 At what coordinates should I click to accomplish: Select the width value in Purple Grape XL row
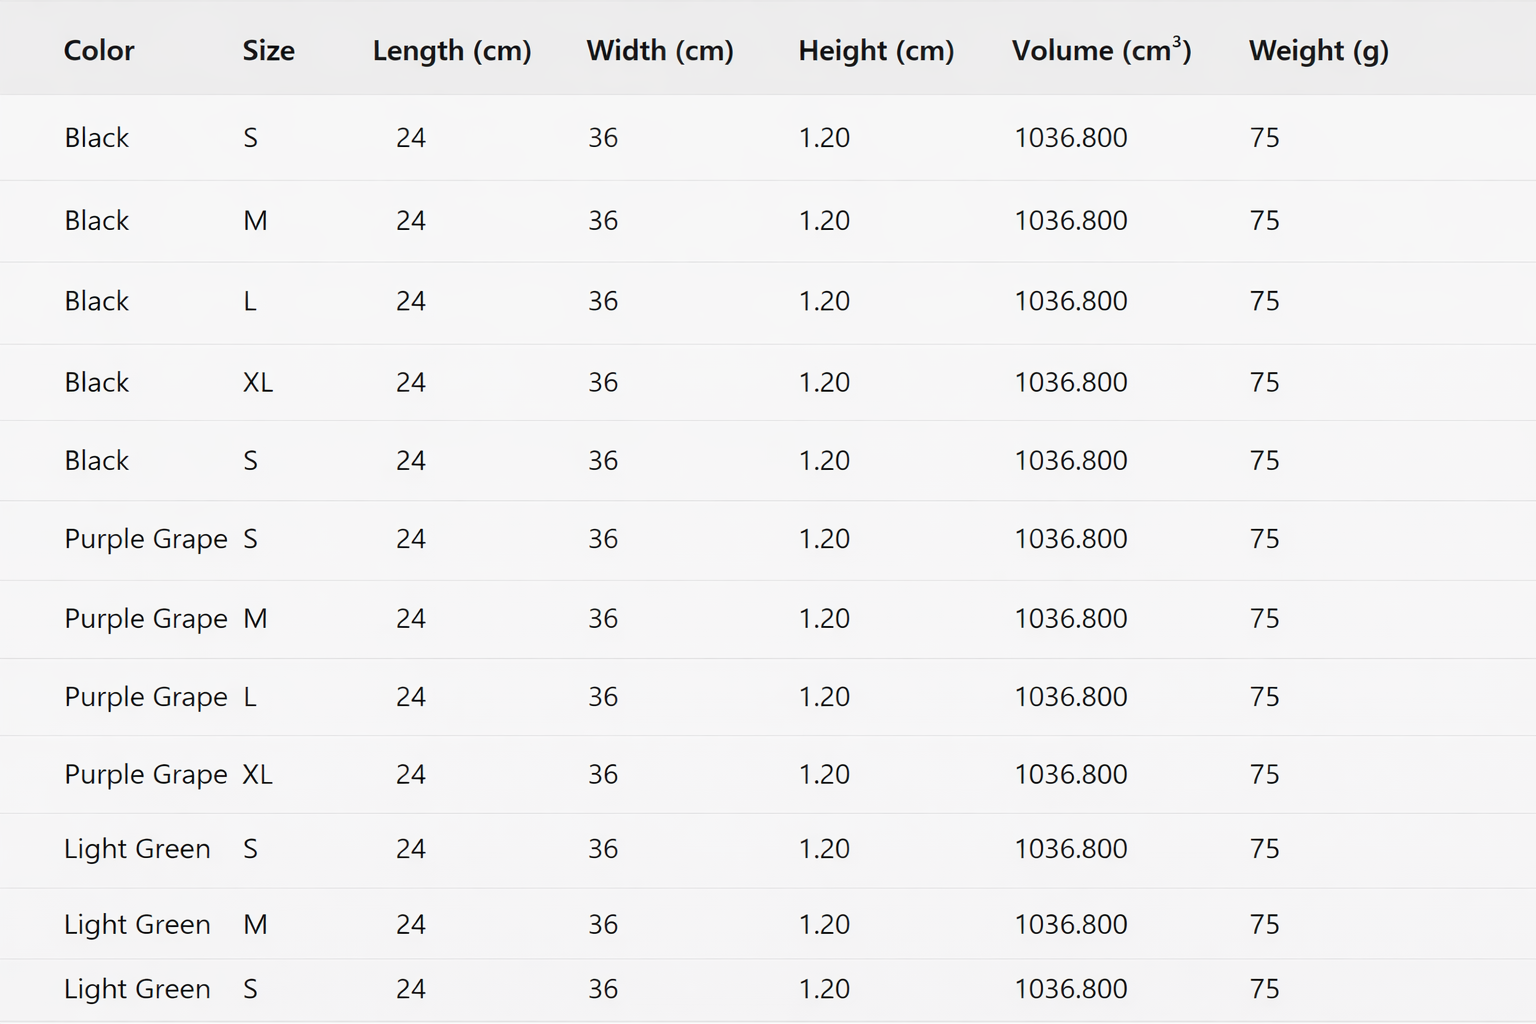pos(602,775)
